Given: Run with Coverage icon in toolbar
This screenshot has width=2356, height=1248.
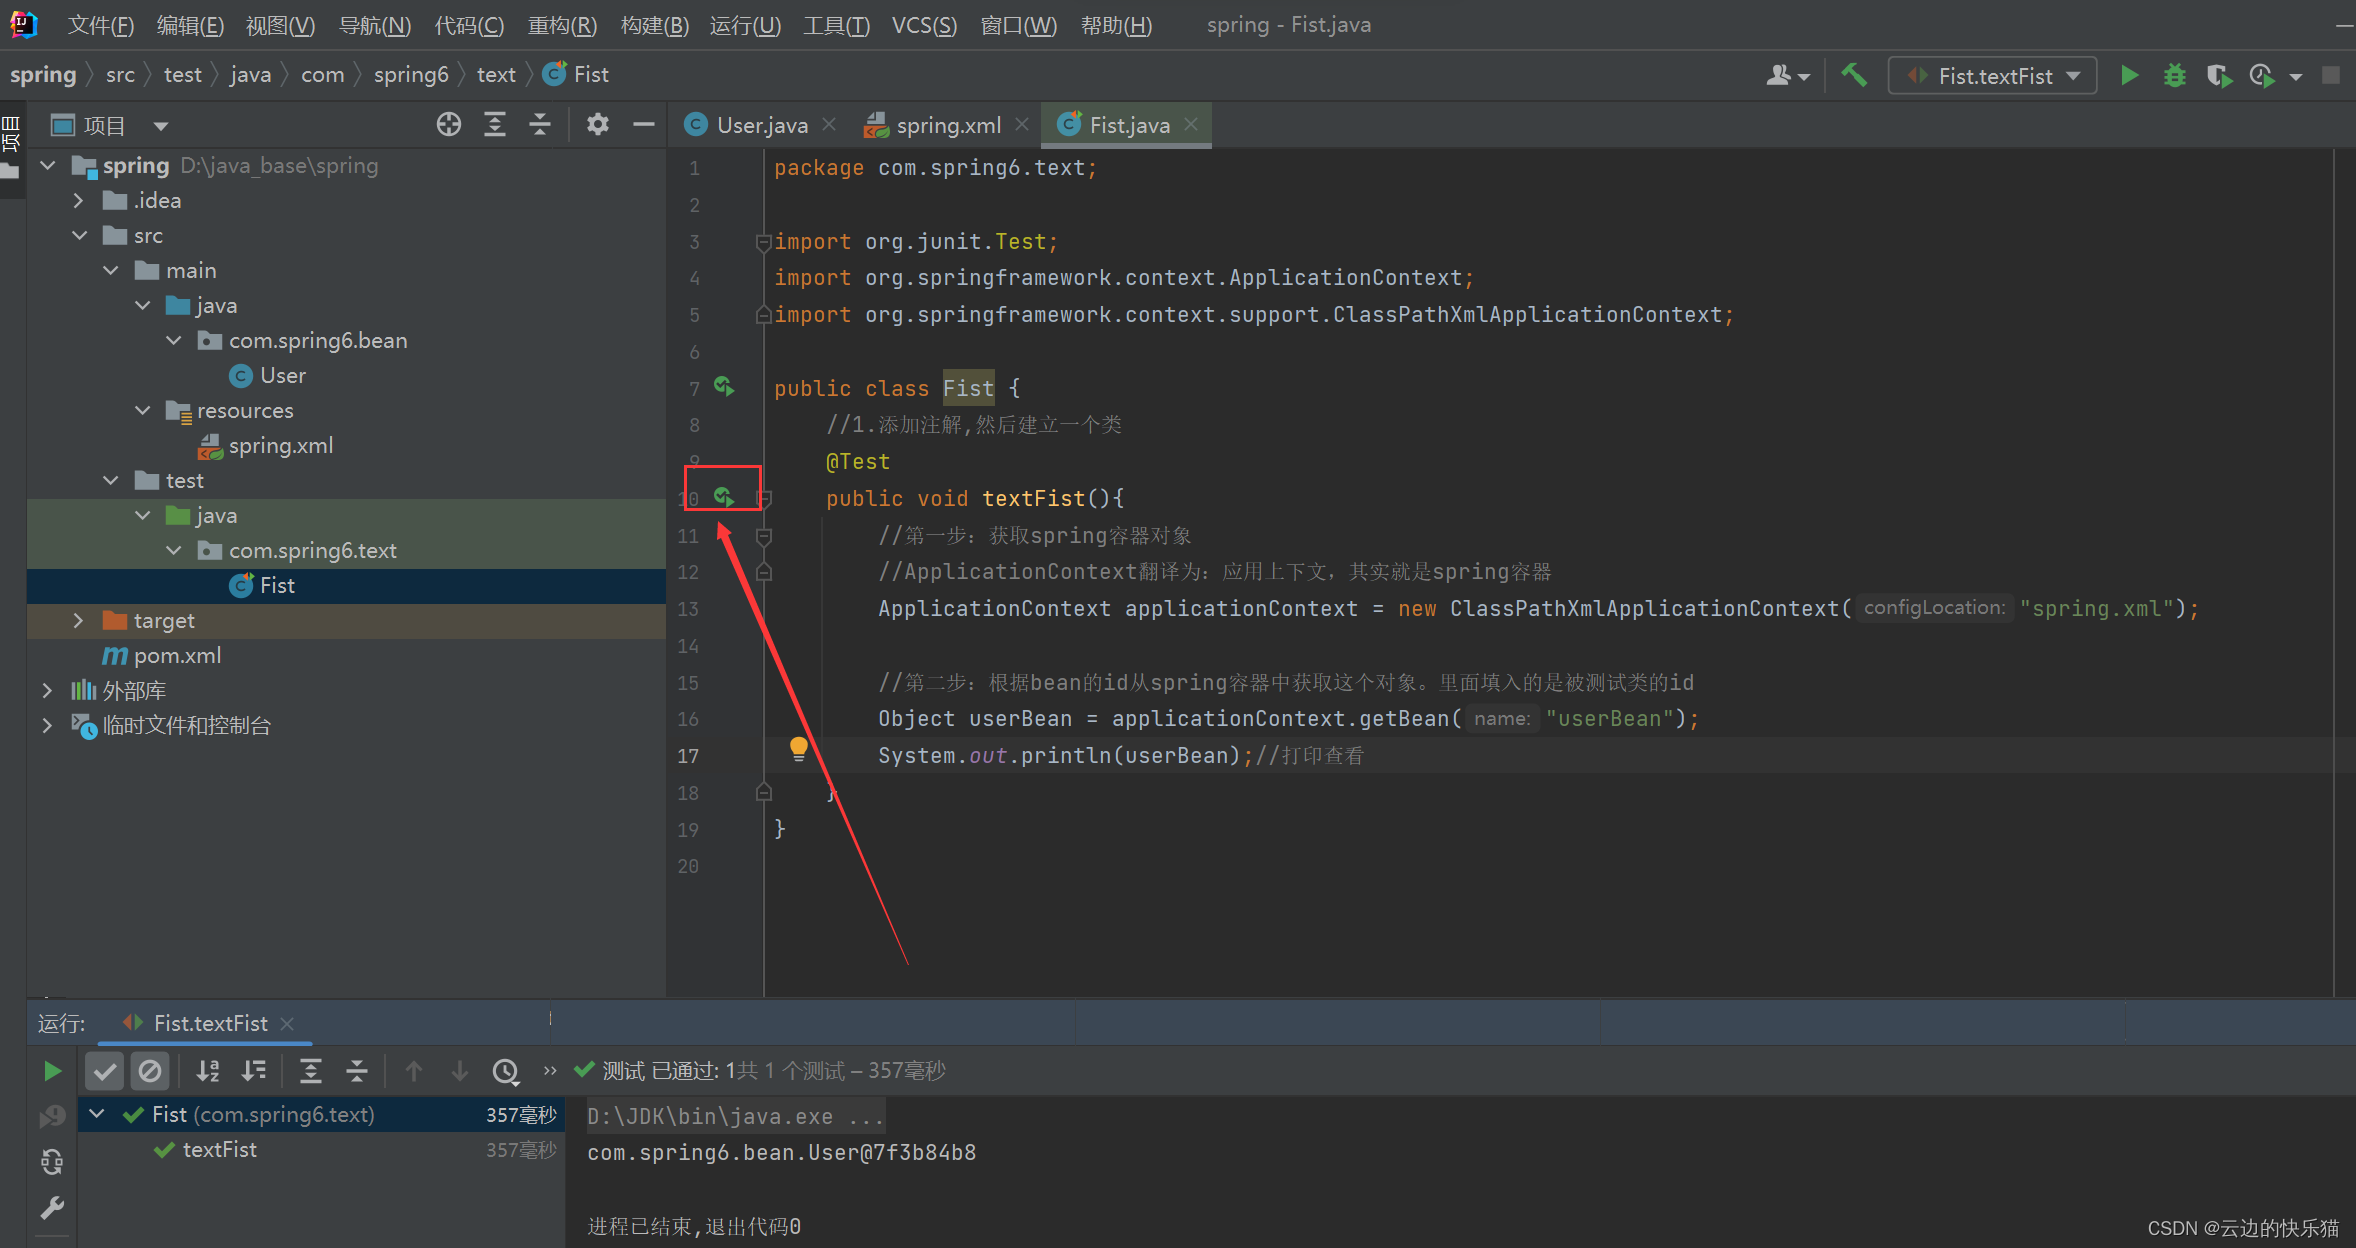Looking at the screenshot, I should click(2219, 76).
